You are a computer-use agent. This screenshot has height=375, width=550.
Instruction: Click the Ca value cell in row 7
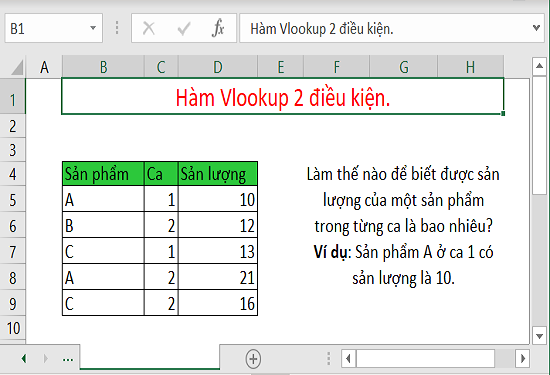coord(161,251)
